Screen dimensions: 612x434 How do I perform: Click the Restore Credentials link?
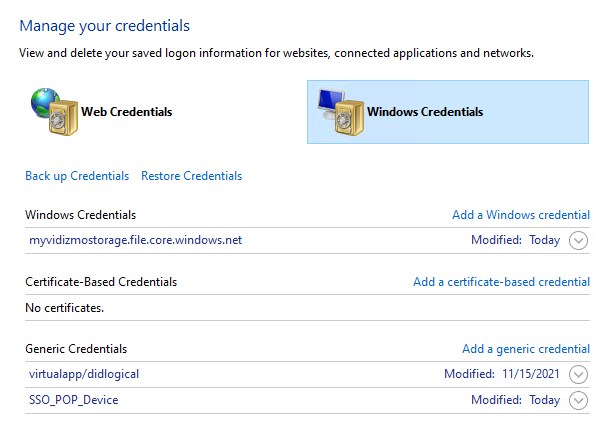[x=191, y=176]
